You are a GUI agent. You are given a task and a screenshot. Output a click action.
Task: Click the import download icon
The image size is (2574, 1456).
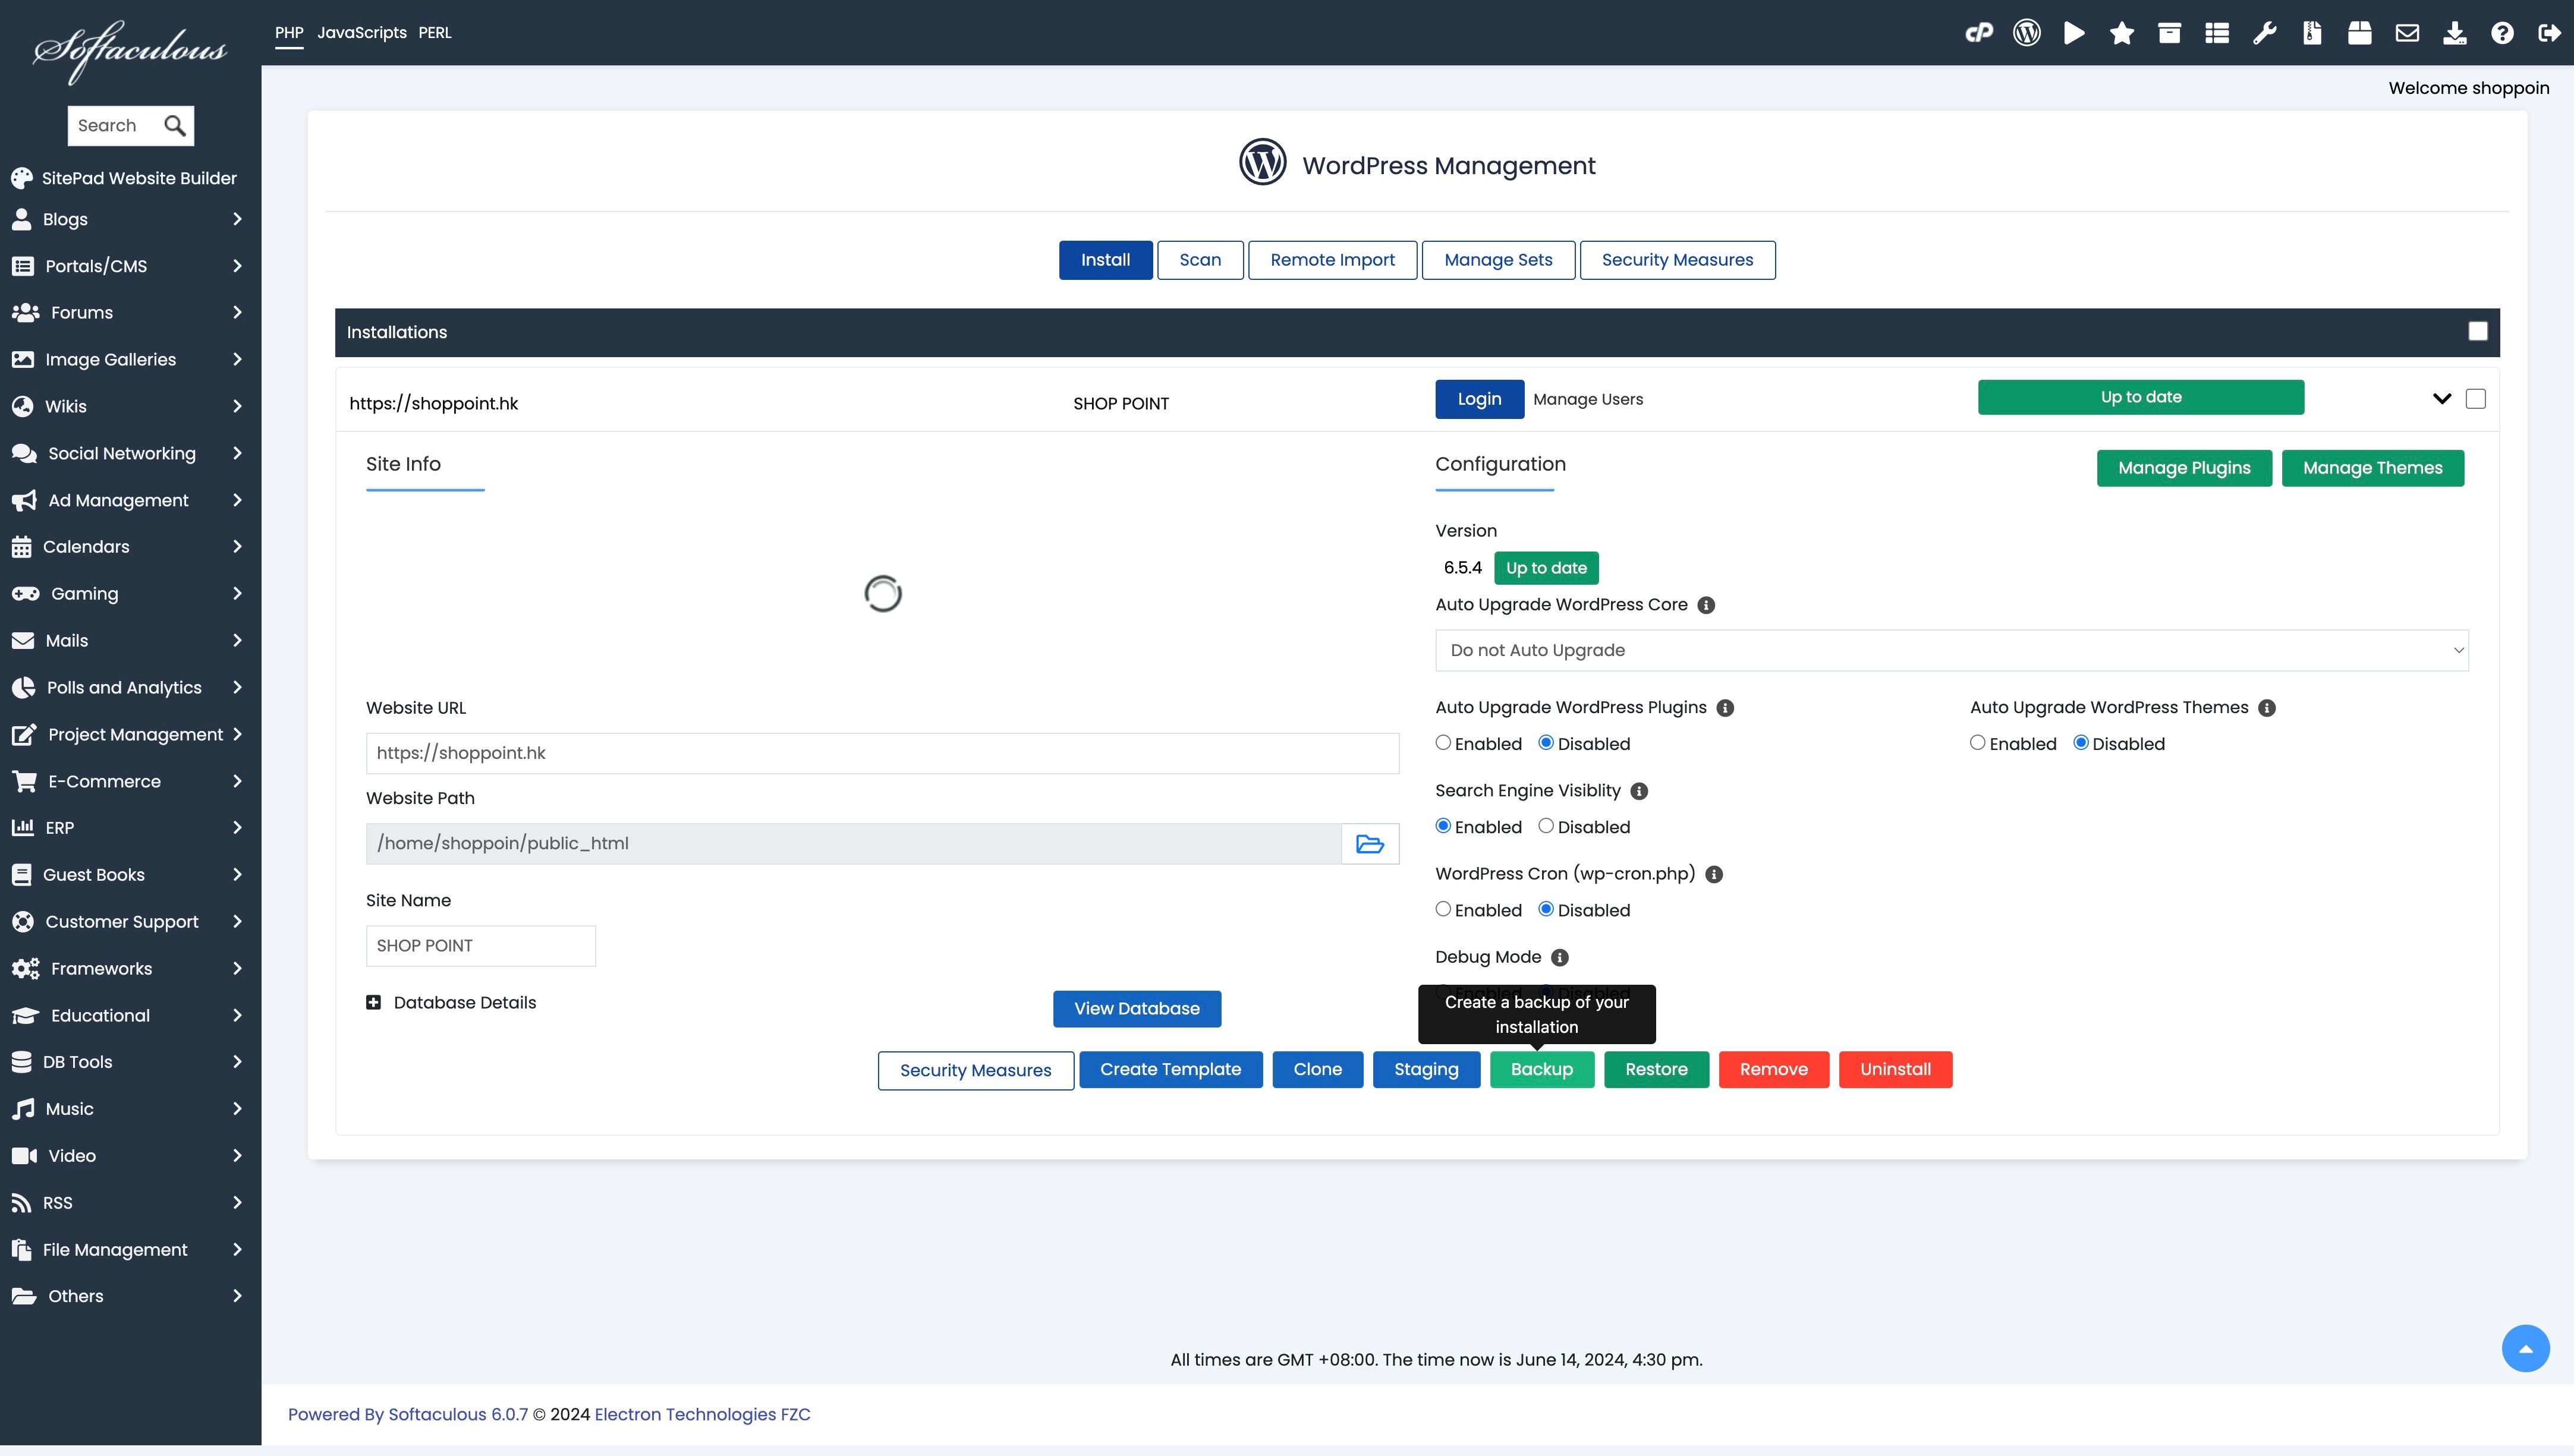coord(2454,33)
